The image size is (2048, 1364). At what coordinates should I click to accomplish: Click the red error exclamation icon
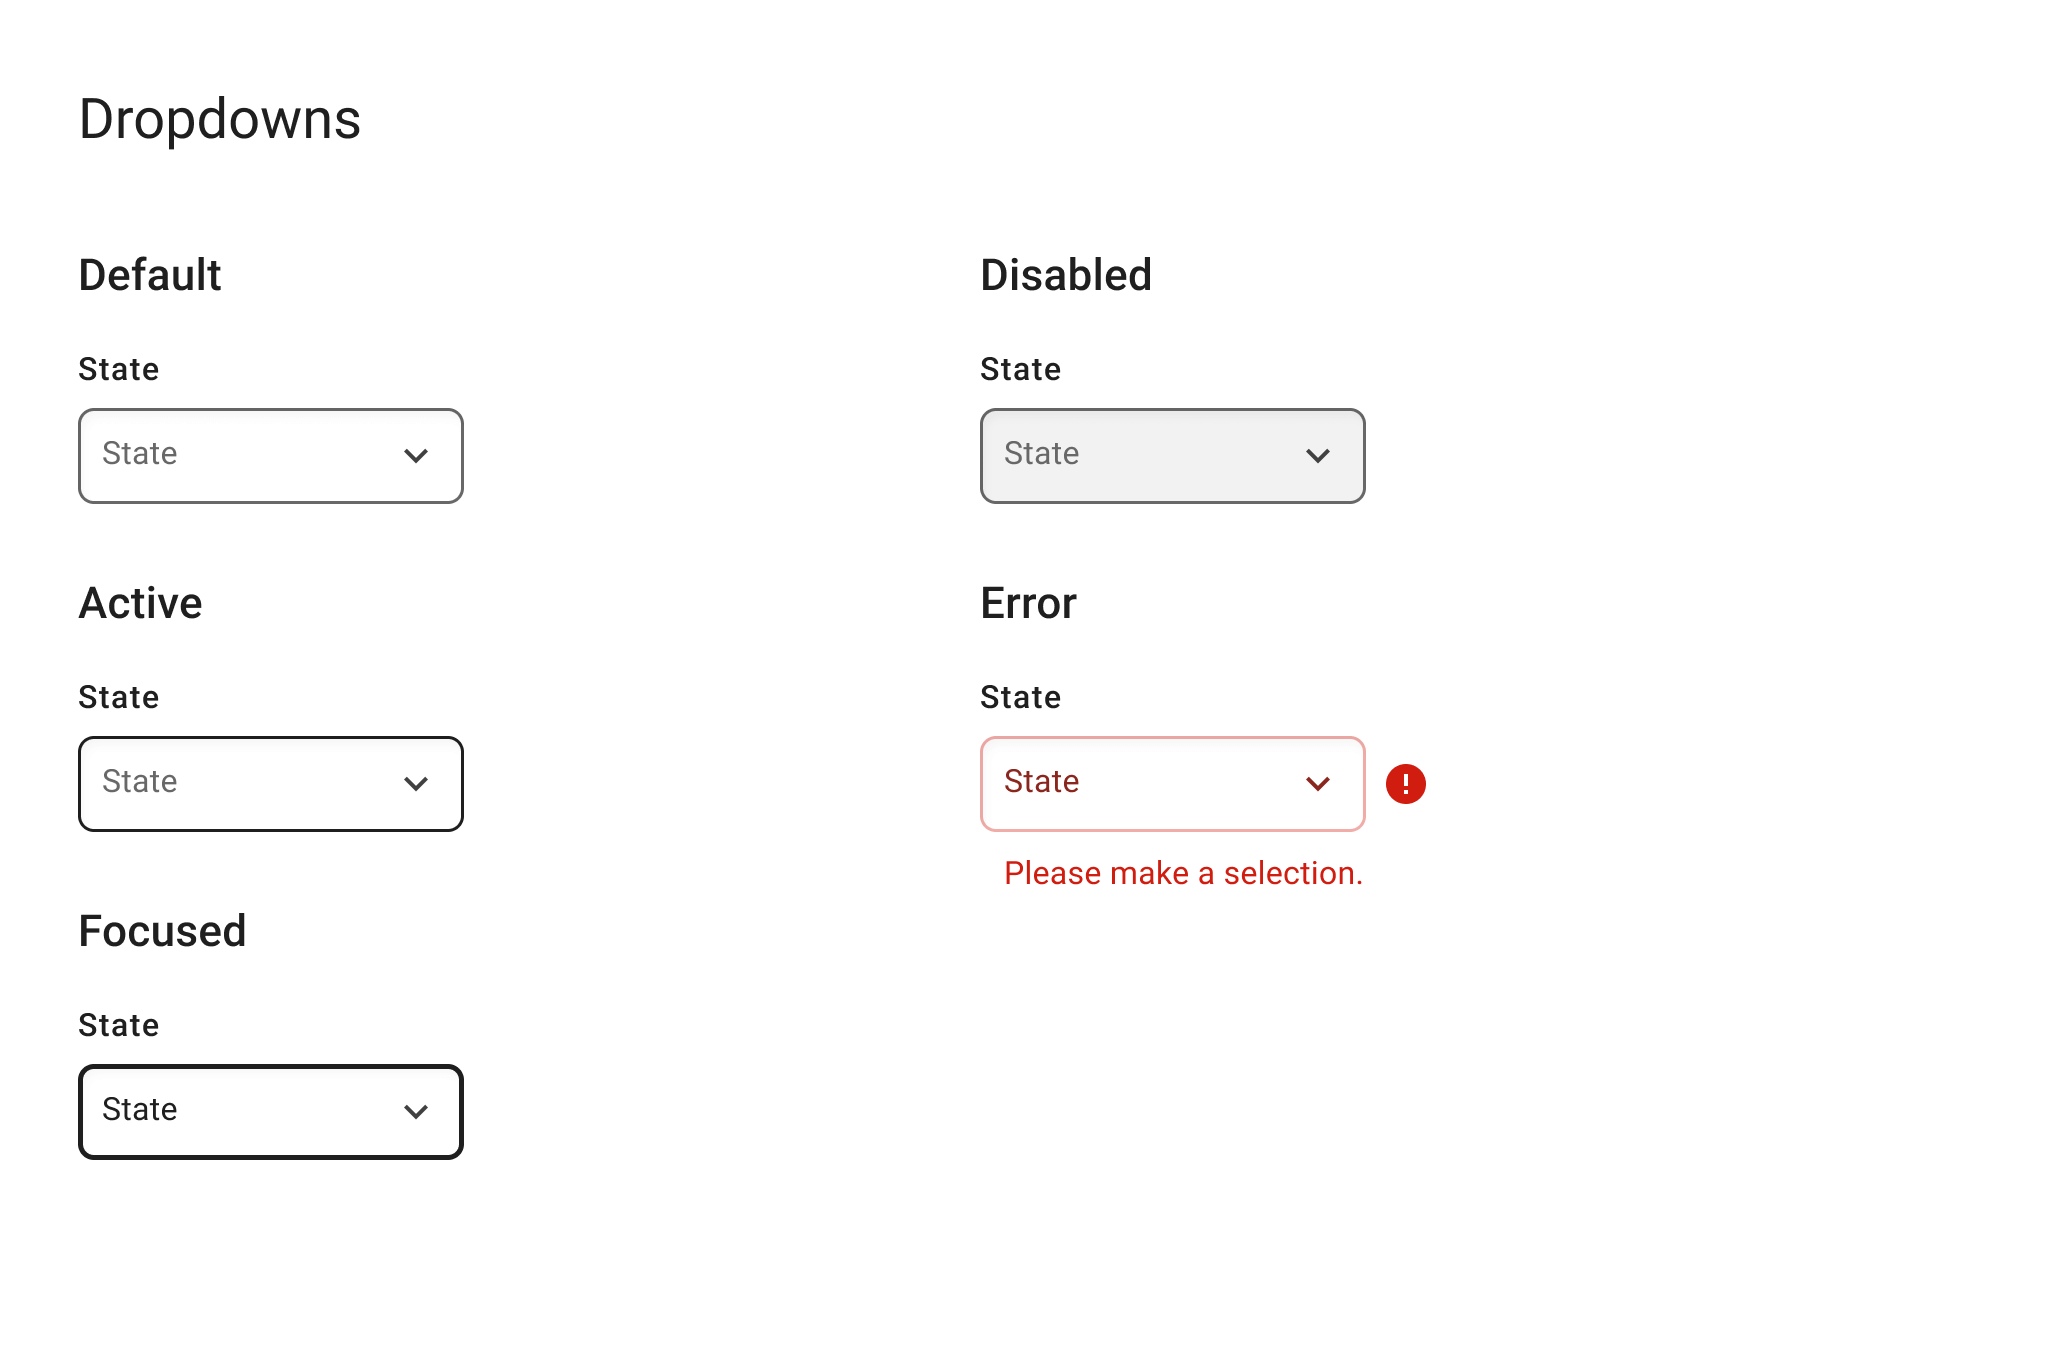click(1405, 784)
